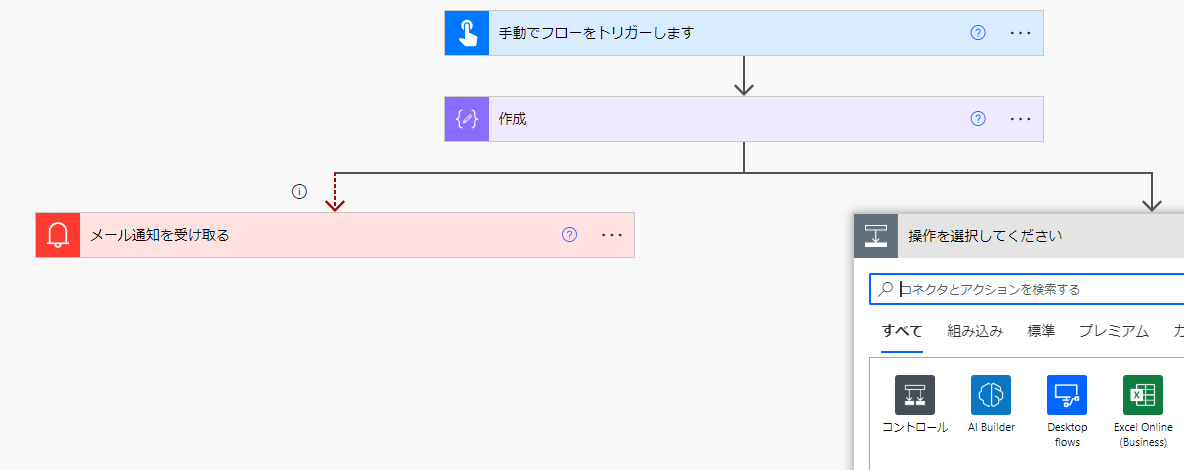Image resolution: width=1184 pixels, height=470 pixels.
Task: Open the 作成 card's ellipsis menu
Action: (1020, 119)
